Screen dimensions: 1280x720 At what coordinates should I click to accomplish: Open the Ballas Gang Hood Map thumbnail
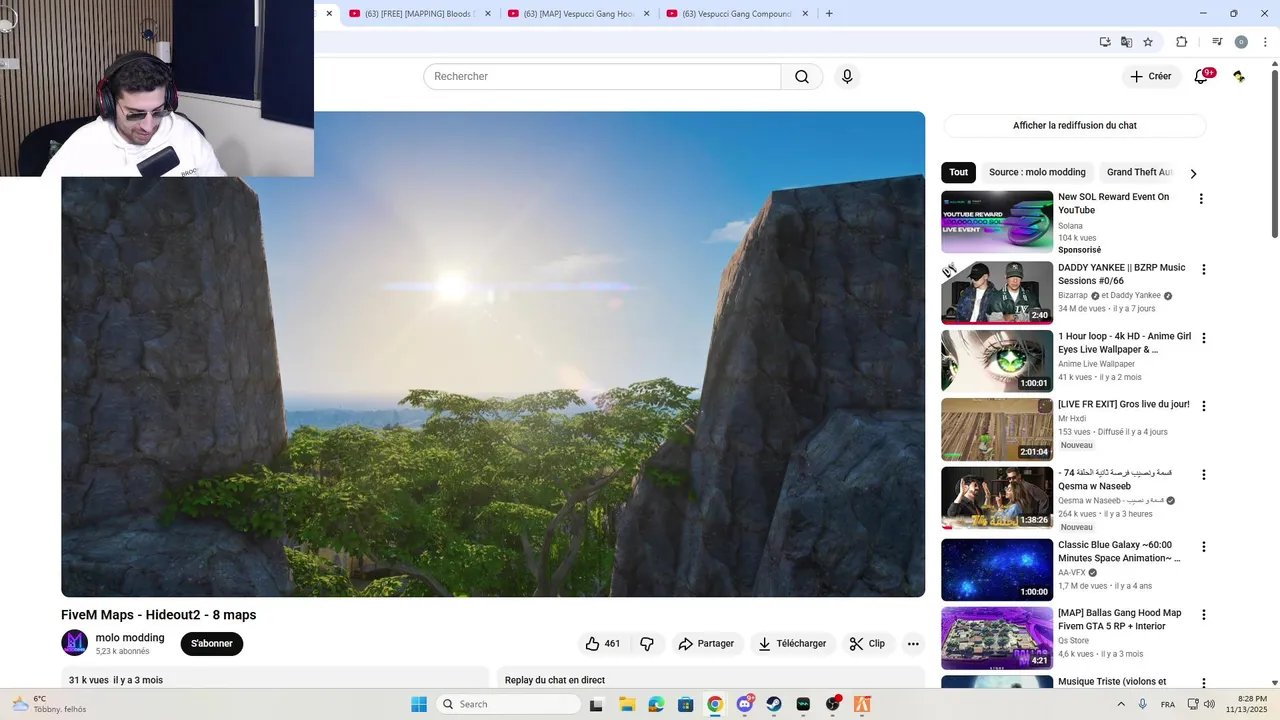pyautogui.click(x=997, y=638)
